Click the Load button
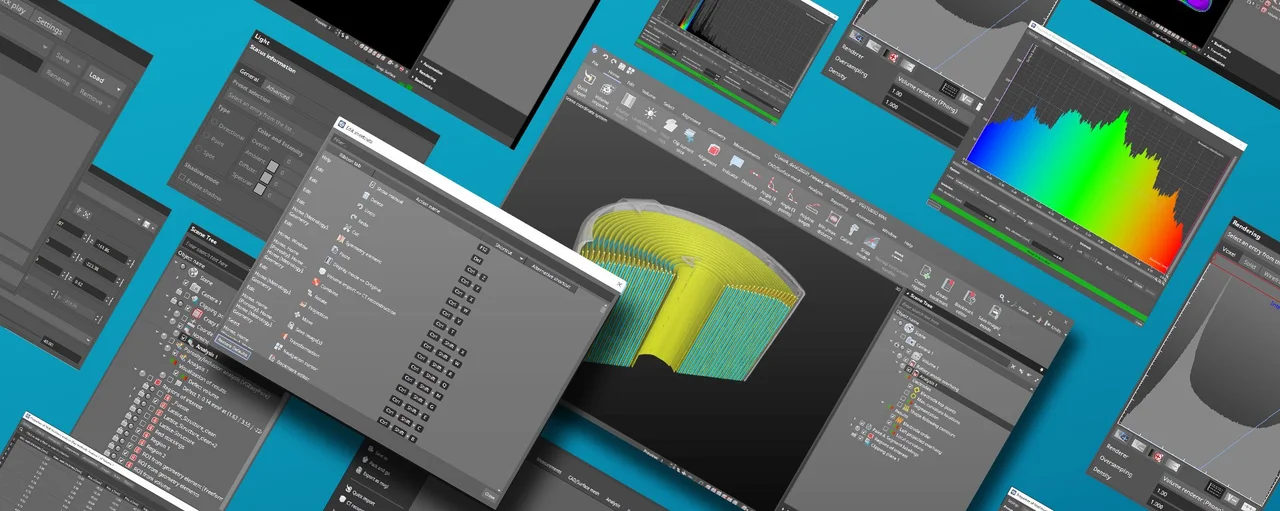 (x=104, y=81)
